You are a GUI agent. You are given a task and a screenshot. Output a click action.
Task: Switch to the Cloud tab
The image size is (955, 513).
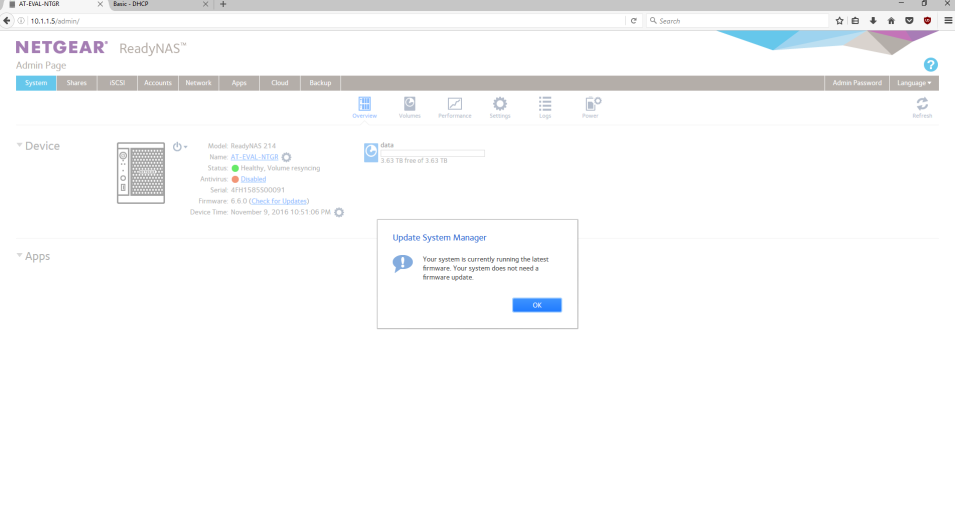[x=280, y=83]
